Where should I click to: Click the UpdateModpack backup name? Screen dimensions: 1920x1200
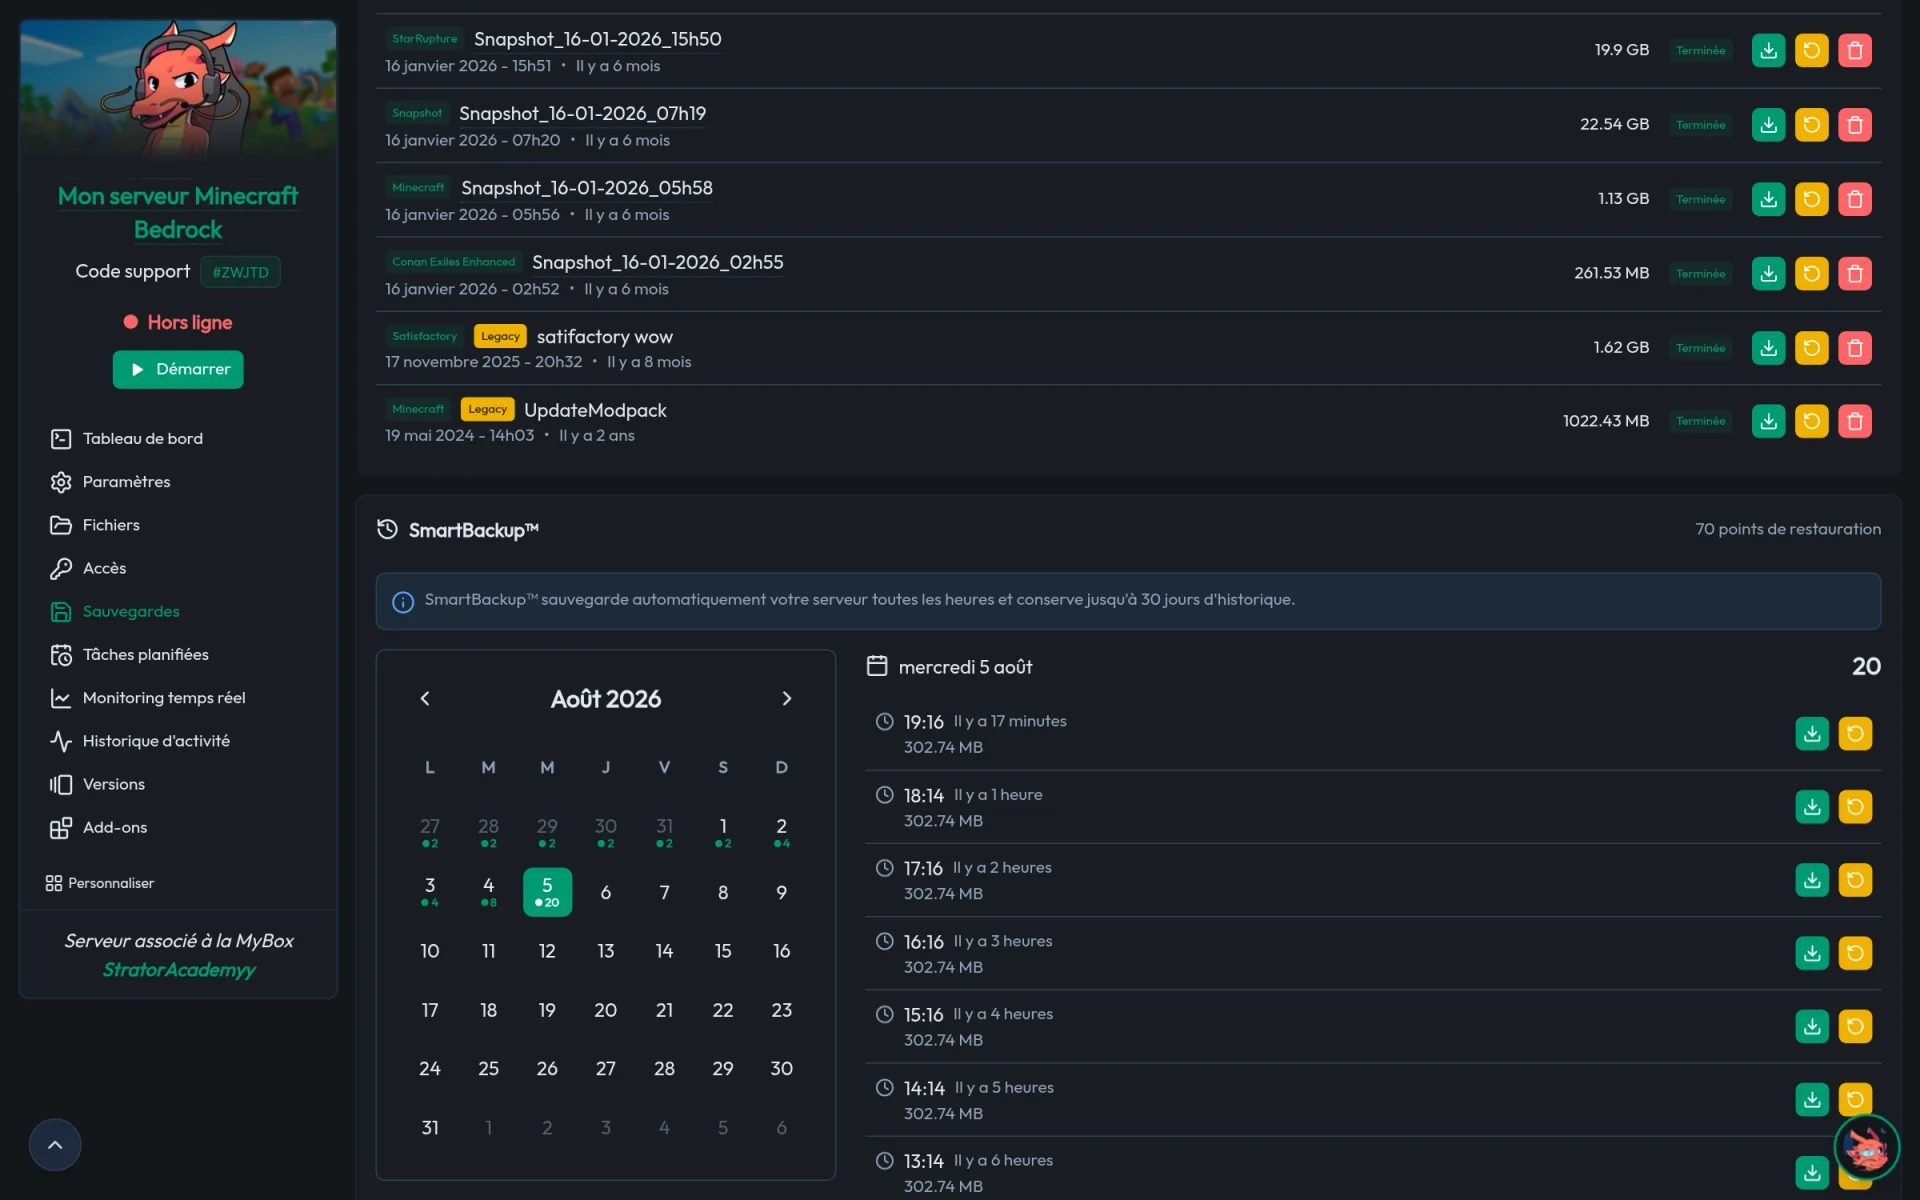coord(595,411)
